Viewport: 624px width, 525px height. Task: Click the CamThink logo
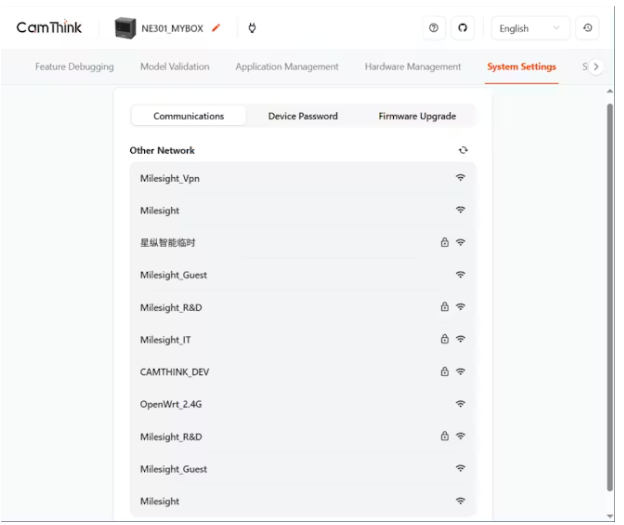[x=49, y=28]
